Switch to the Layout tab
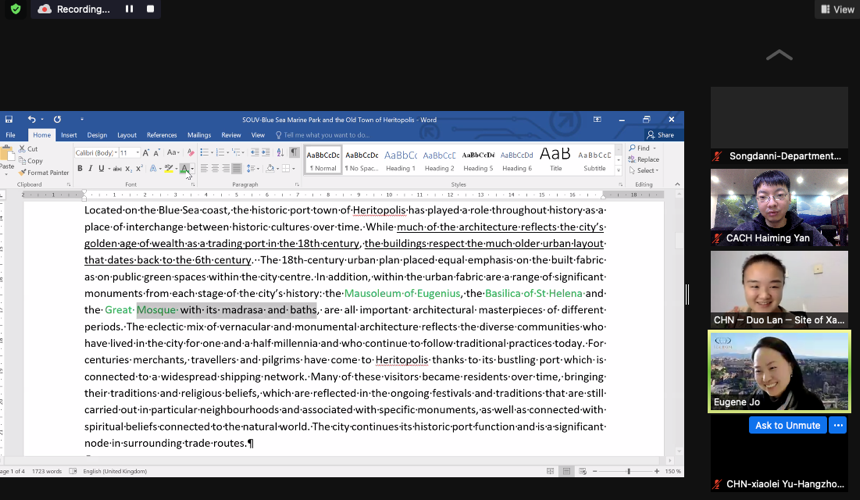860x500 pixels. click(x=127, y=135)
